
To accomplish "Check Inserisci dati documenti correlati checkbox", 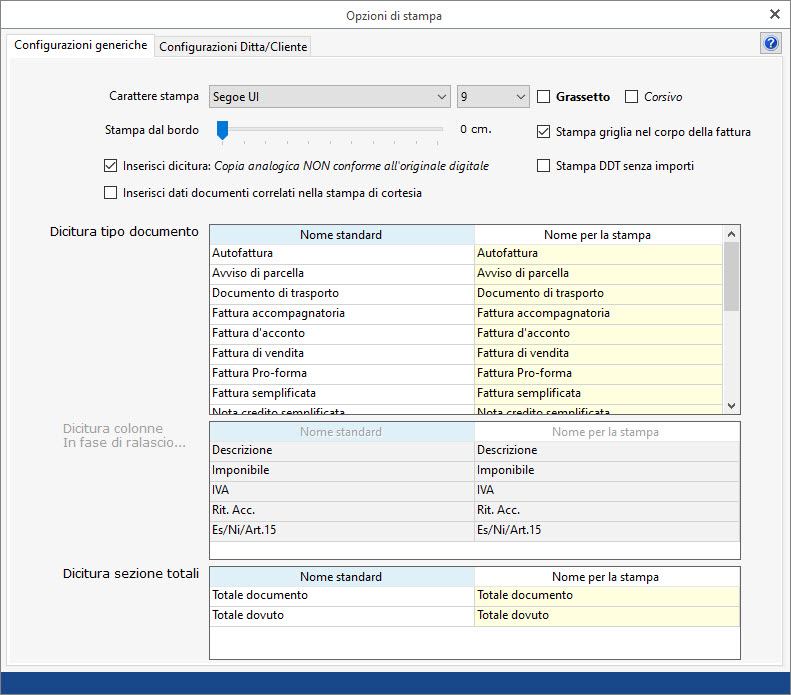I will tap(110, 193).
